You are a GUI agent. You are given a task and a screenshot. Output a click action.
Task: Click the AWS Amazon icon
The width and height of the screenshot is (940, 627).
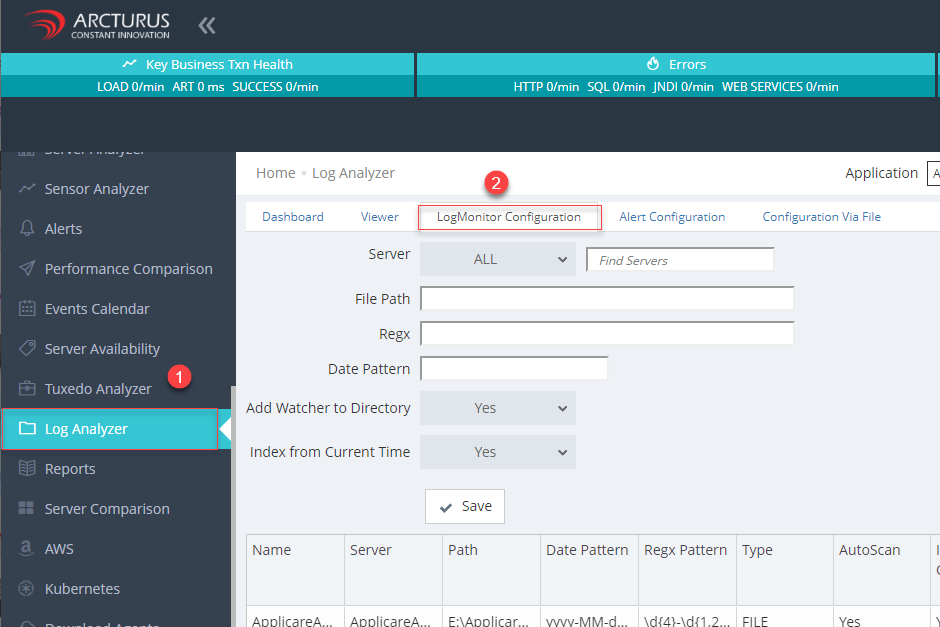point(27,549)
